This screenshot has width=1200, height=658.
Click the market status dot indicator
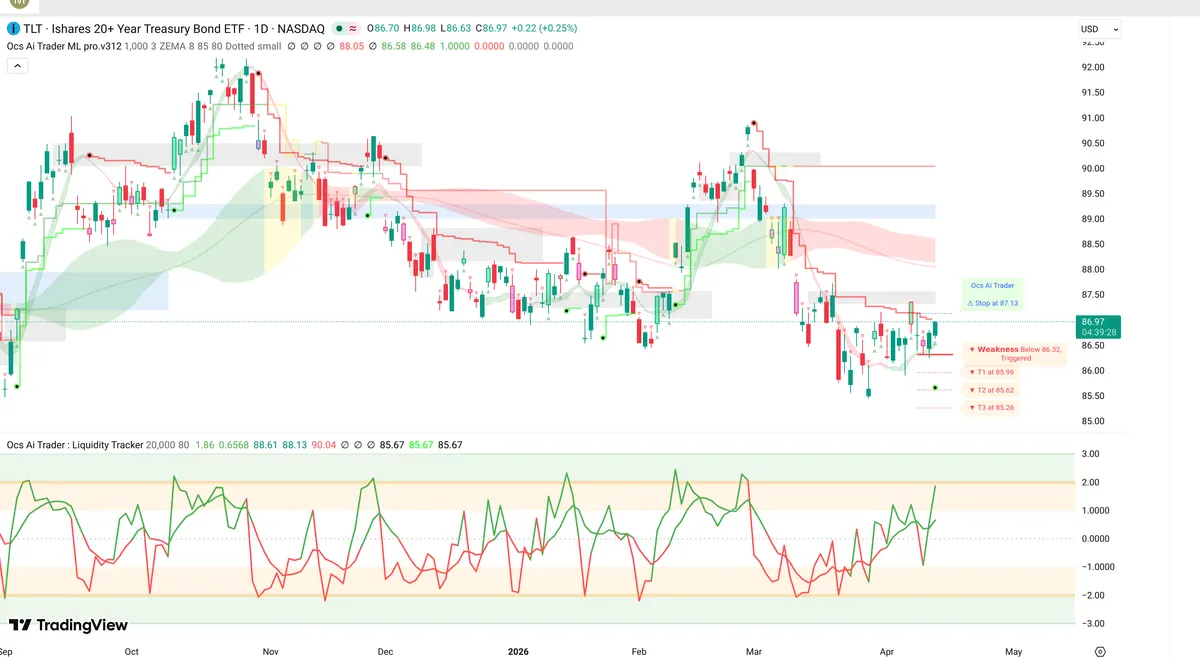point(341,30)
